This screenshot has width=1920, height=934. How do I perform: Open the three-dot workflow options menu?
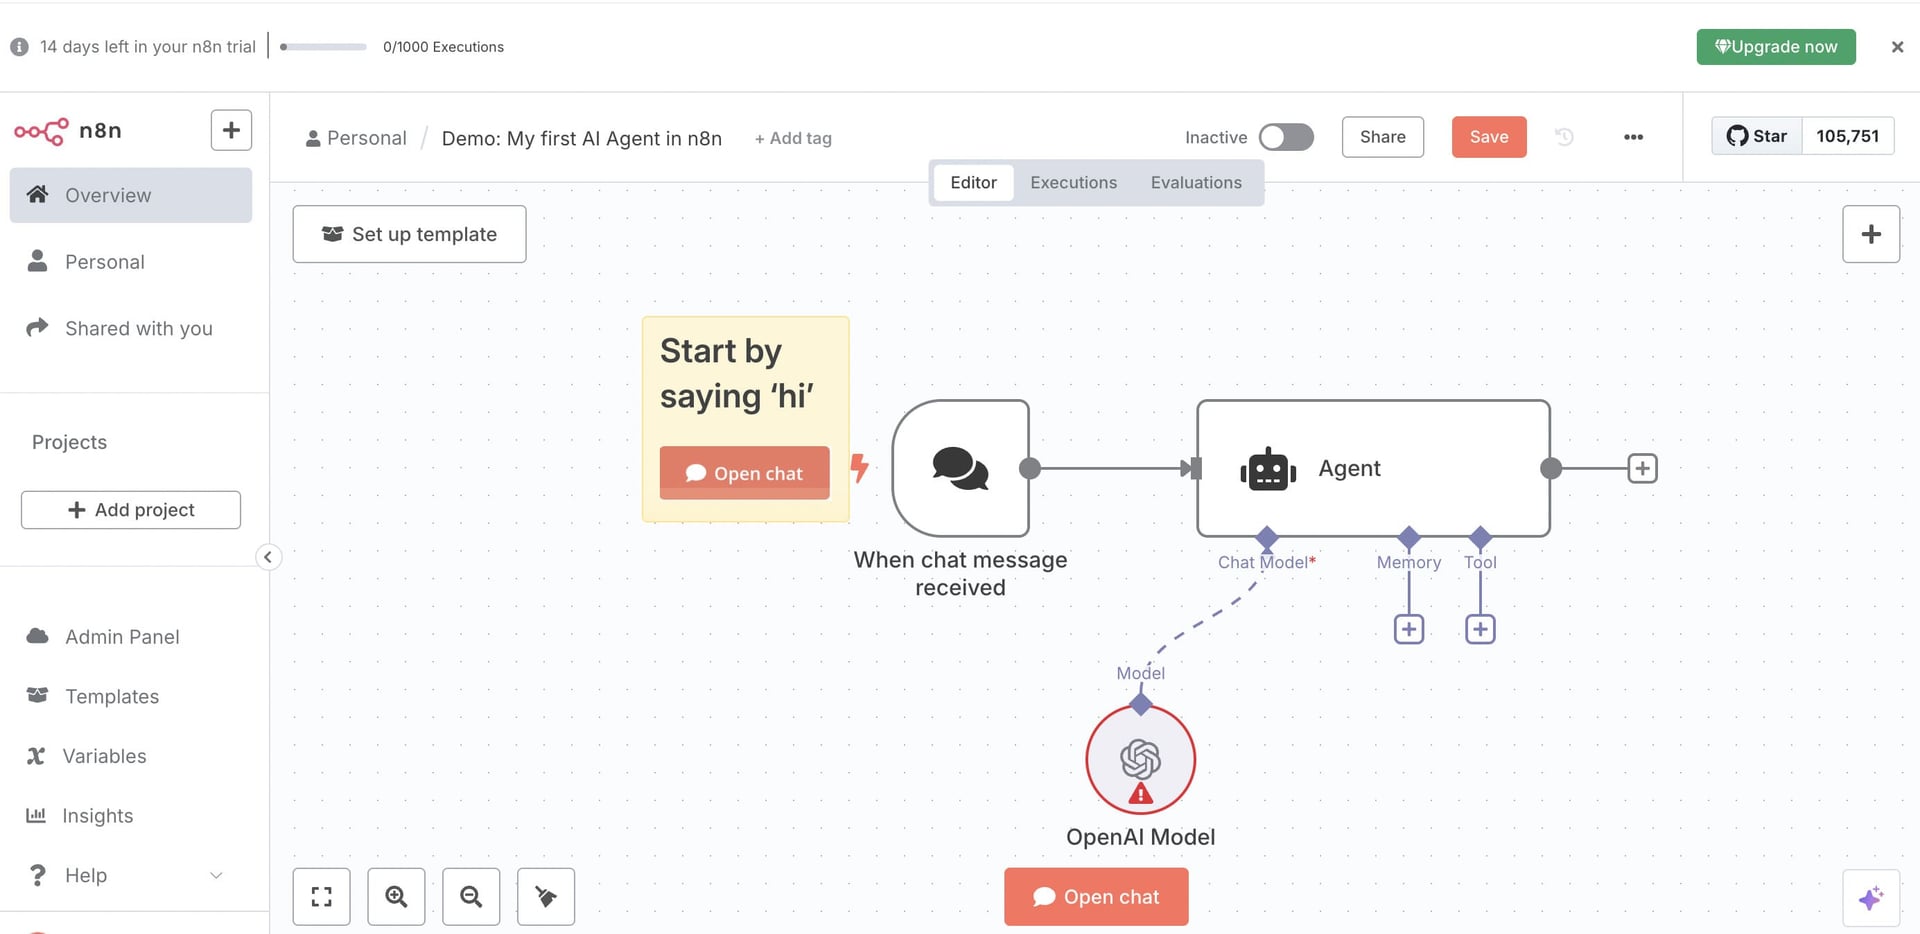[1633, 137]
